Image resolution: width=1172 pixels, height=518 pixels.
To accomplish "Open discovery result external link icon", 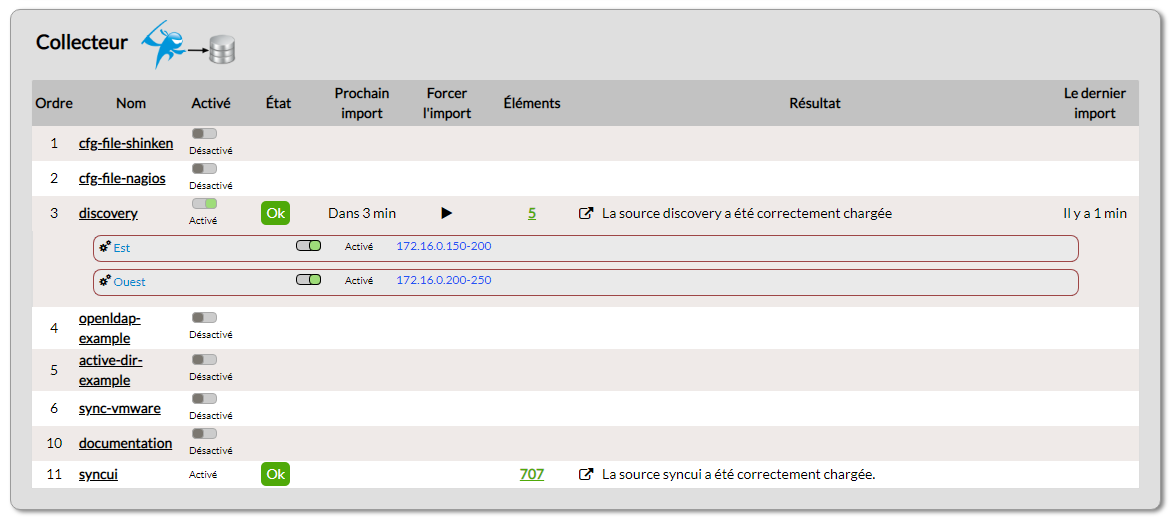I will pos(586,213).
